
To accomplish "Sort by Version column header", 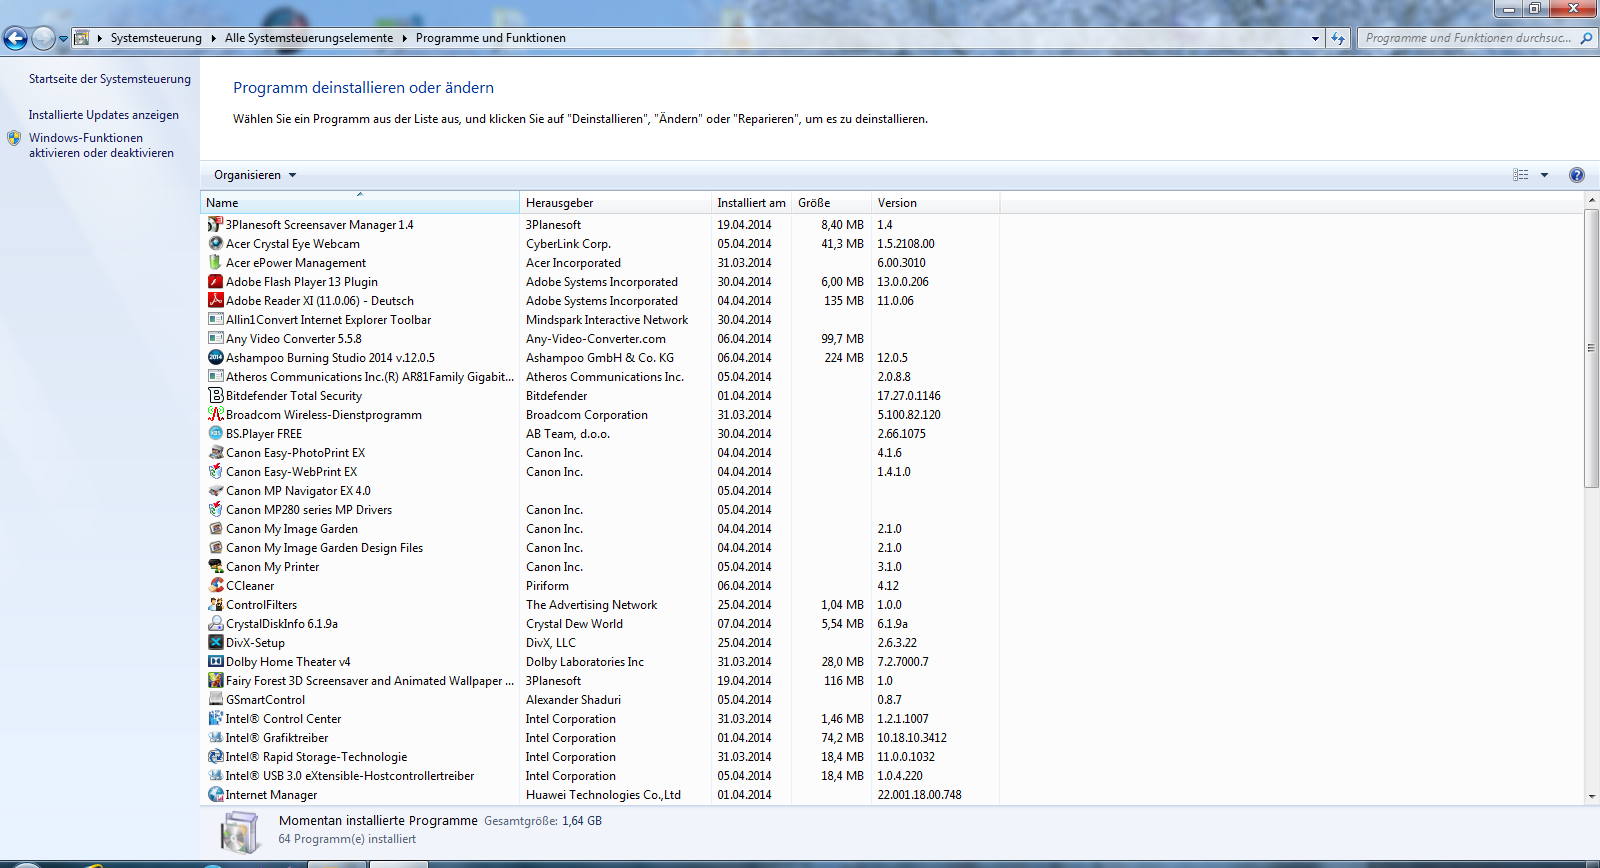I will point(935,203).
